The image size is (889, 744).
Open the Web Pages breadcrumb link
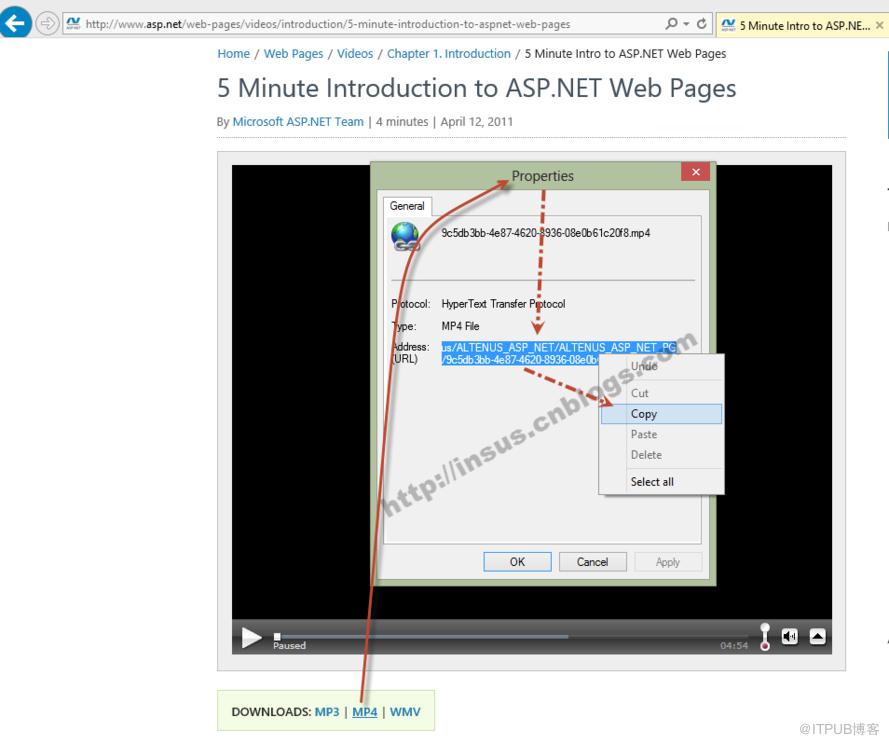tap(293, 54)
